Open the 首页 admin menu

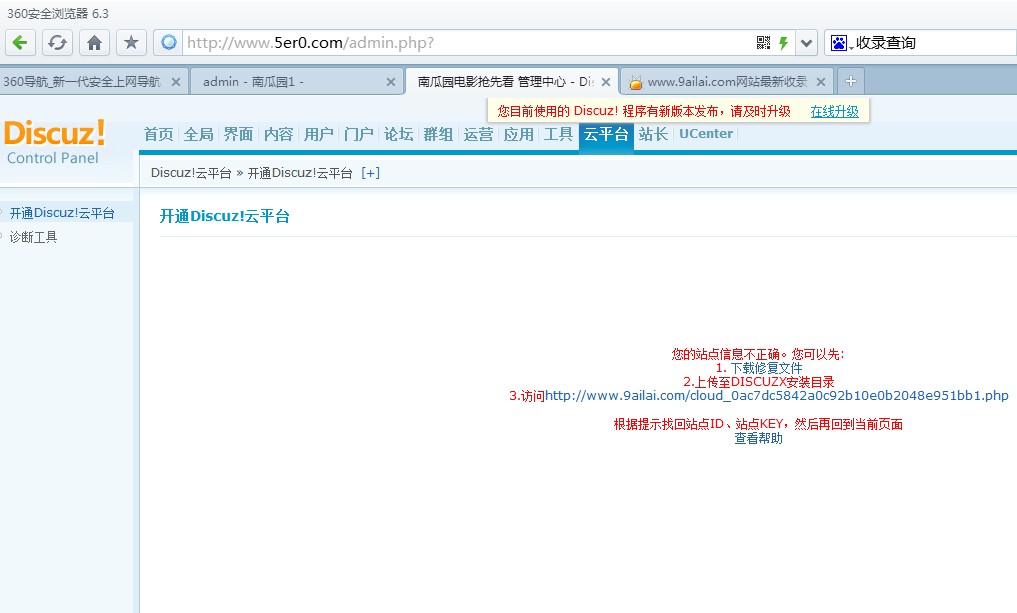pos(159,134)
